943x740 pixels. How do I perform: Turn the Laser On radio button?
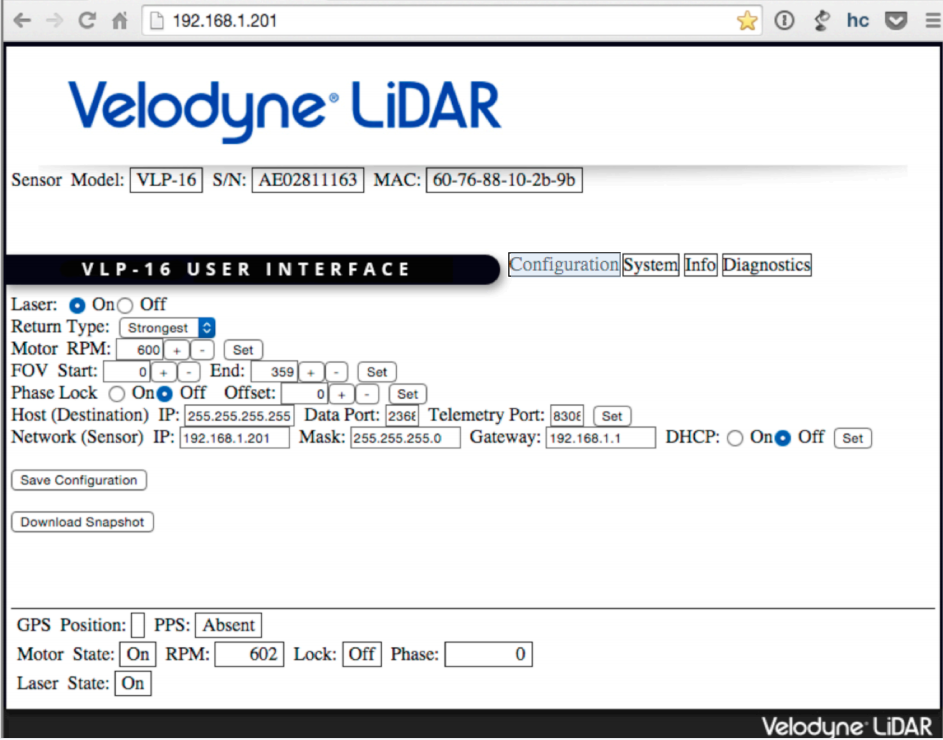click(x=77, y=305)
